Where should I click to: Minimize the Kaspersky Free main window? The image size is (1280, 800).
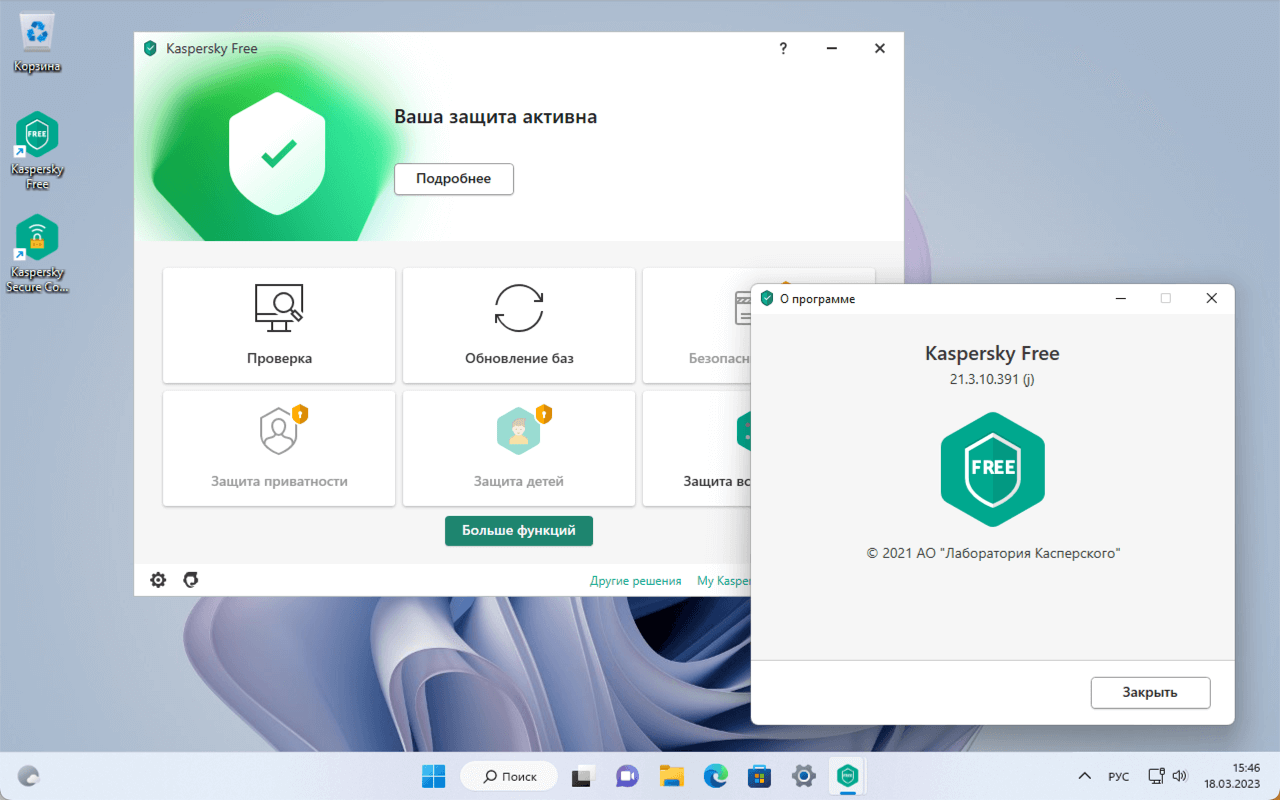pyautogui.click(x=831, y=48)
